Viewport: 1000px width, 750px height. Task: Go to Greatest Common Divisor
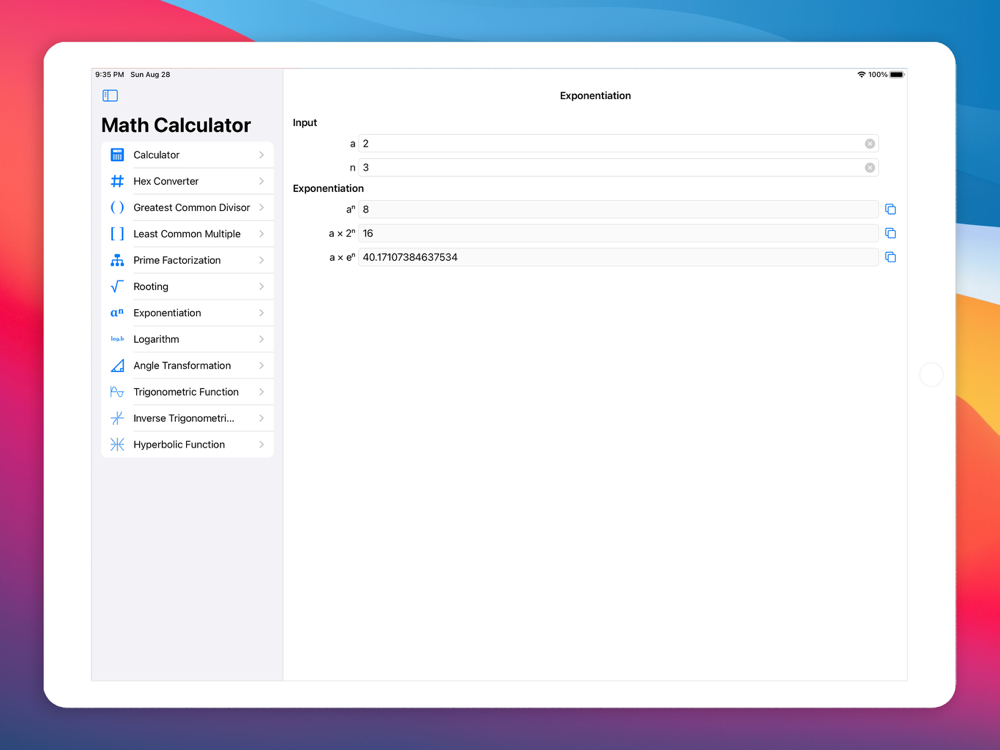188,207
